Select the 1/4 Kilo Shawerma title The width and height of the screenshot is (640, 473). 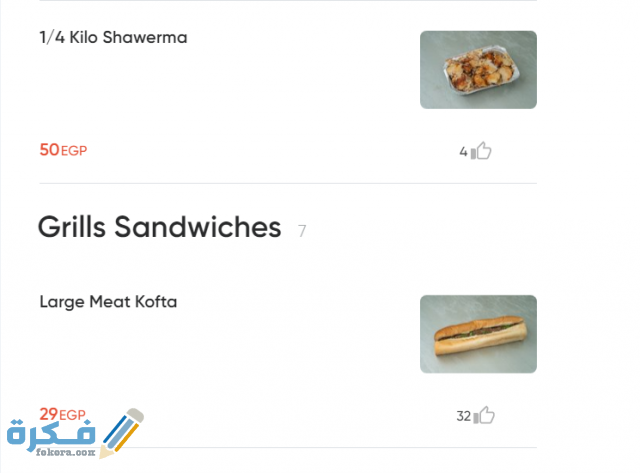click(113, 38)
